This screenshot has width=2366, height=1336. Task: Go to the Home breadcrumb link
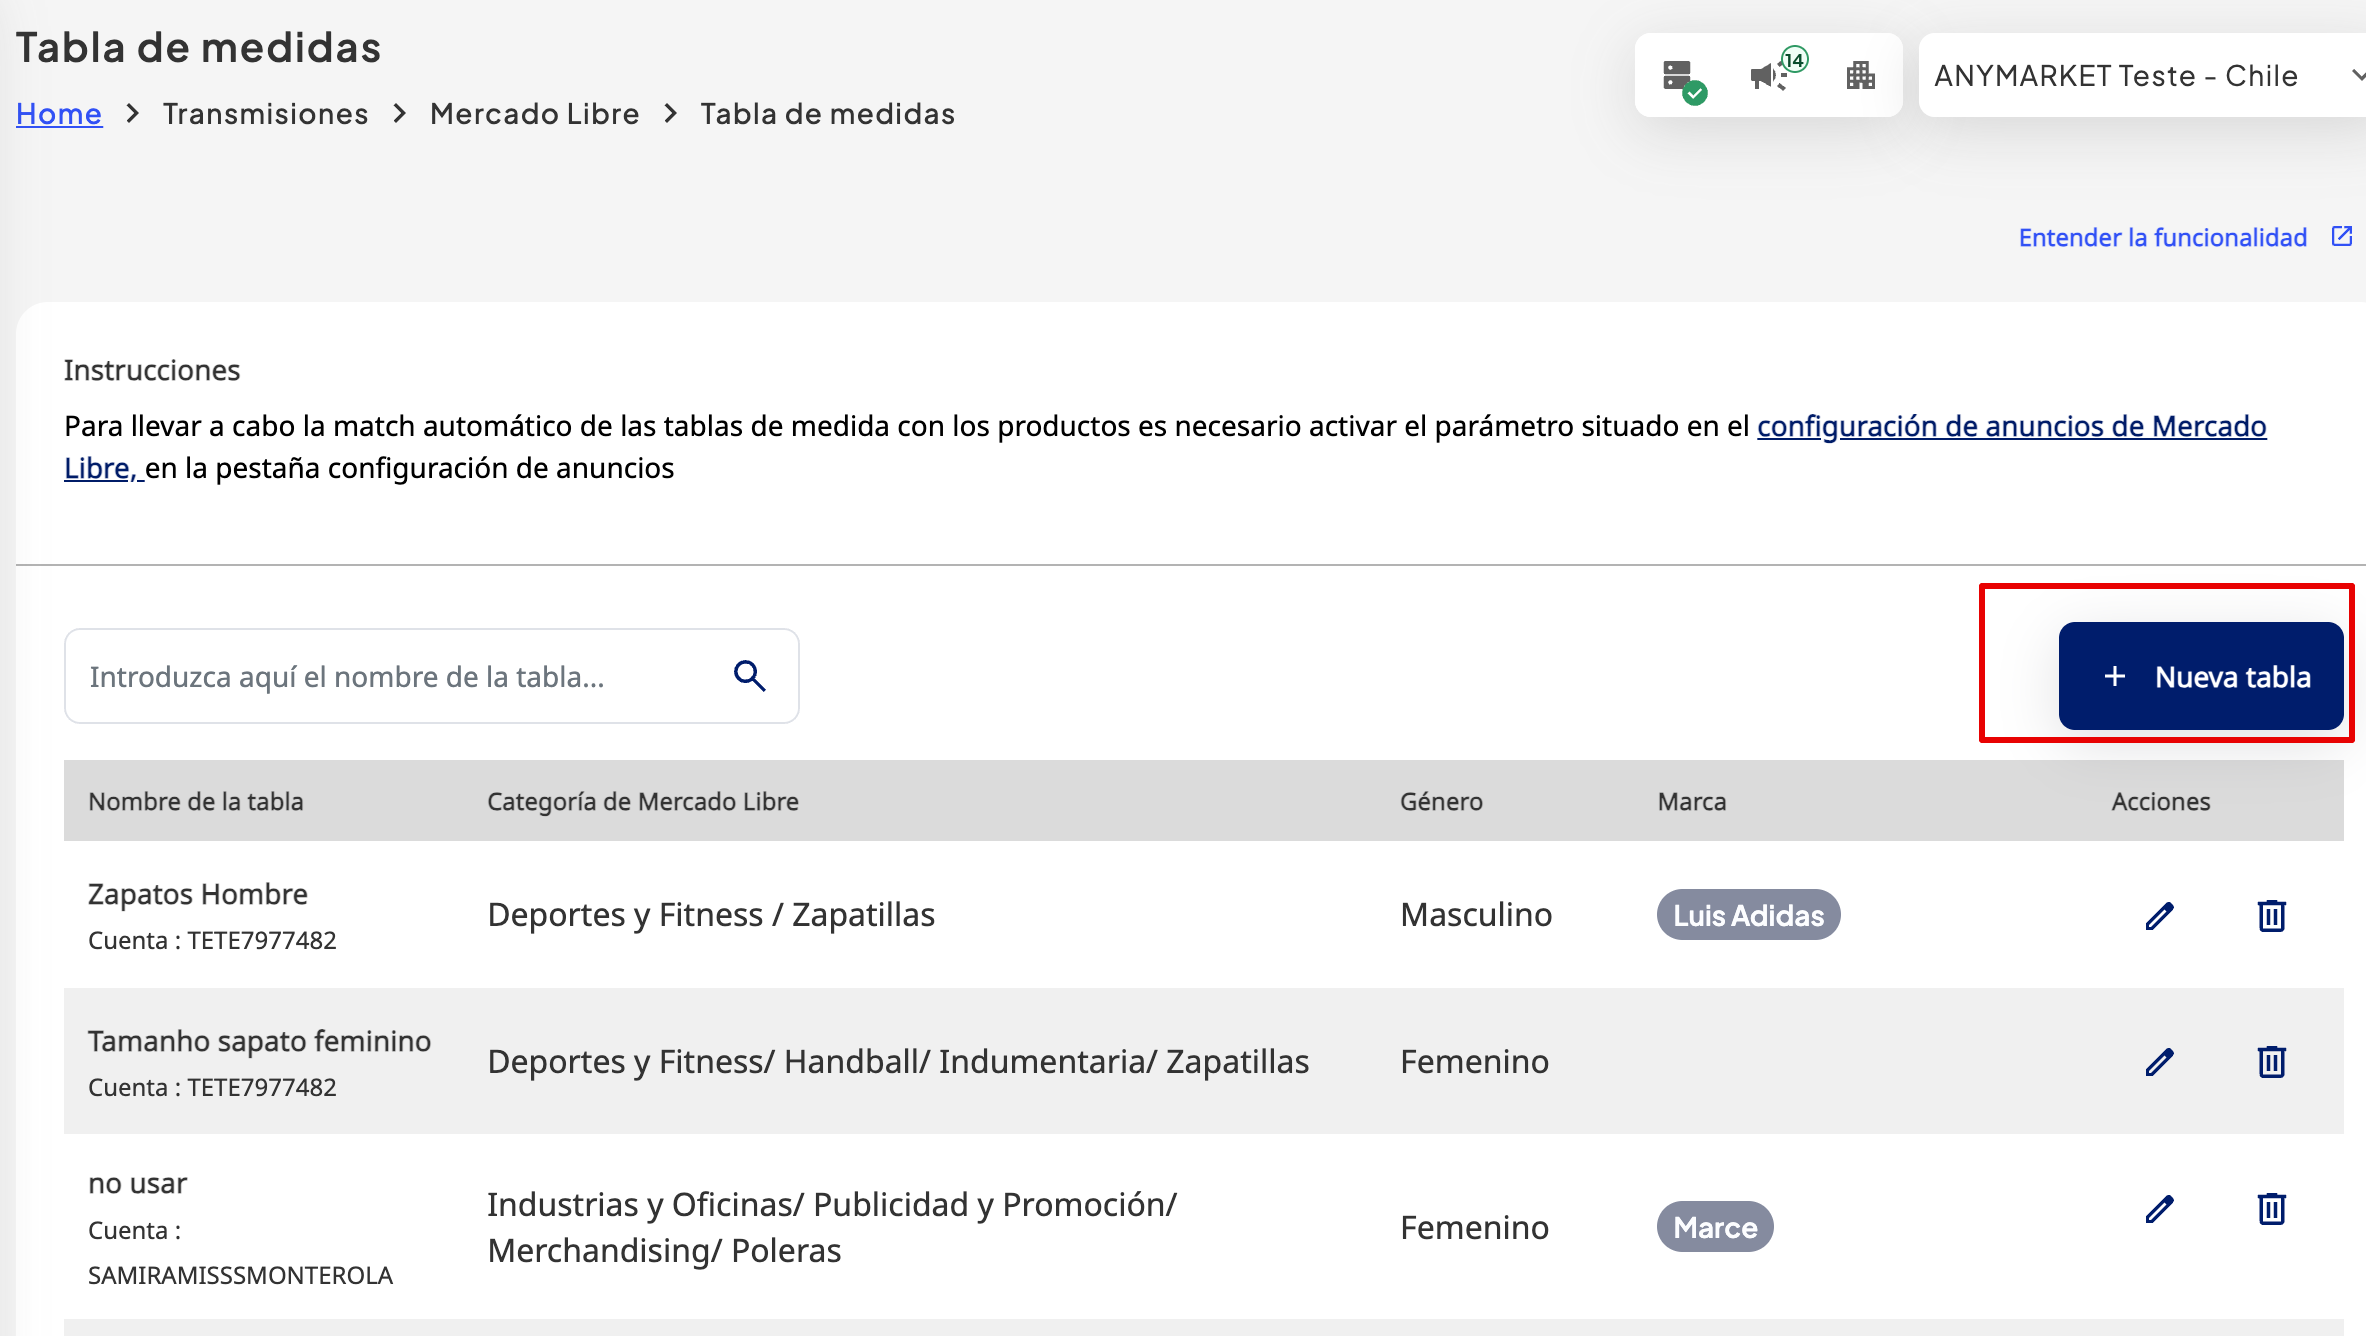[59, 114]
